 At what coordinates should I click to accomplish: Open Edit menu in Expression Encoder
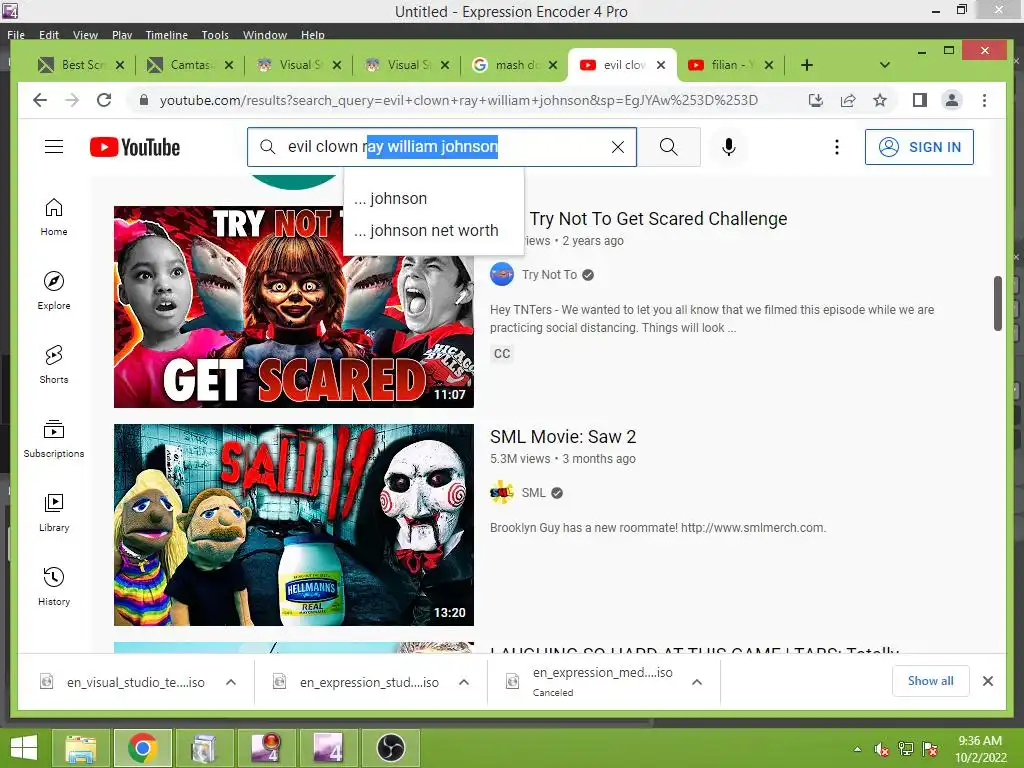pyautogui.click(x=49, y=35)
